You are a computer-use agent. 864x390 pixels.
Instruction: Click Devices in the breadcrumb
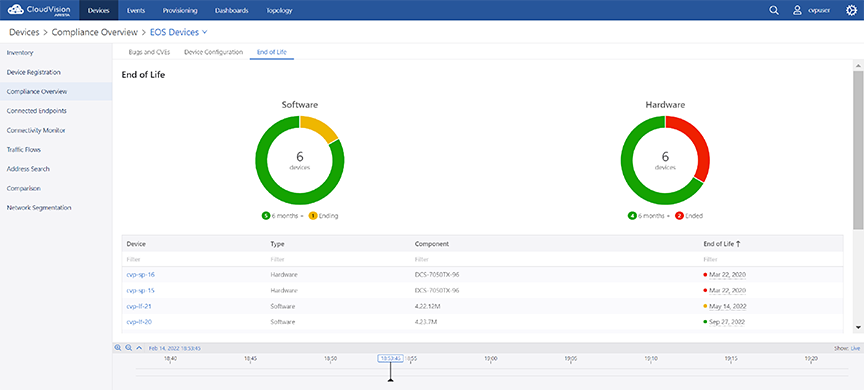point(24,32)
